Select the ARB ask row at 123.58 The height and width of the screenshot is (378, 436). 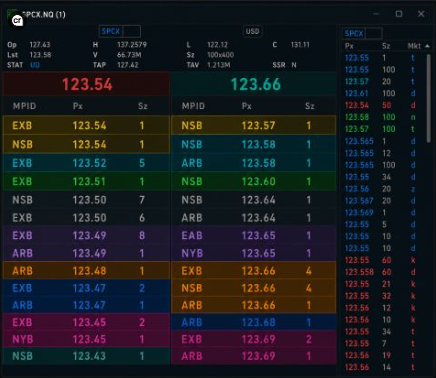pyautogui.click(x=254, y=163)
